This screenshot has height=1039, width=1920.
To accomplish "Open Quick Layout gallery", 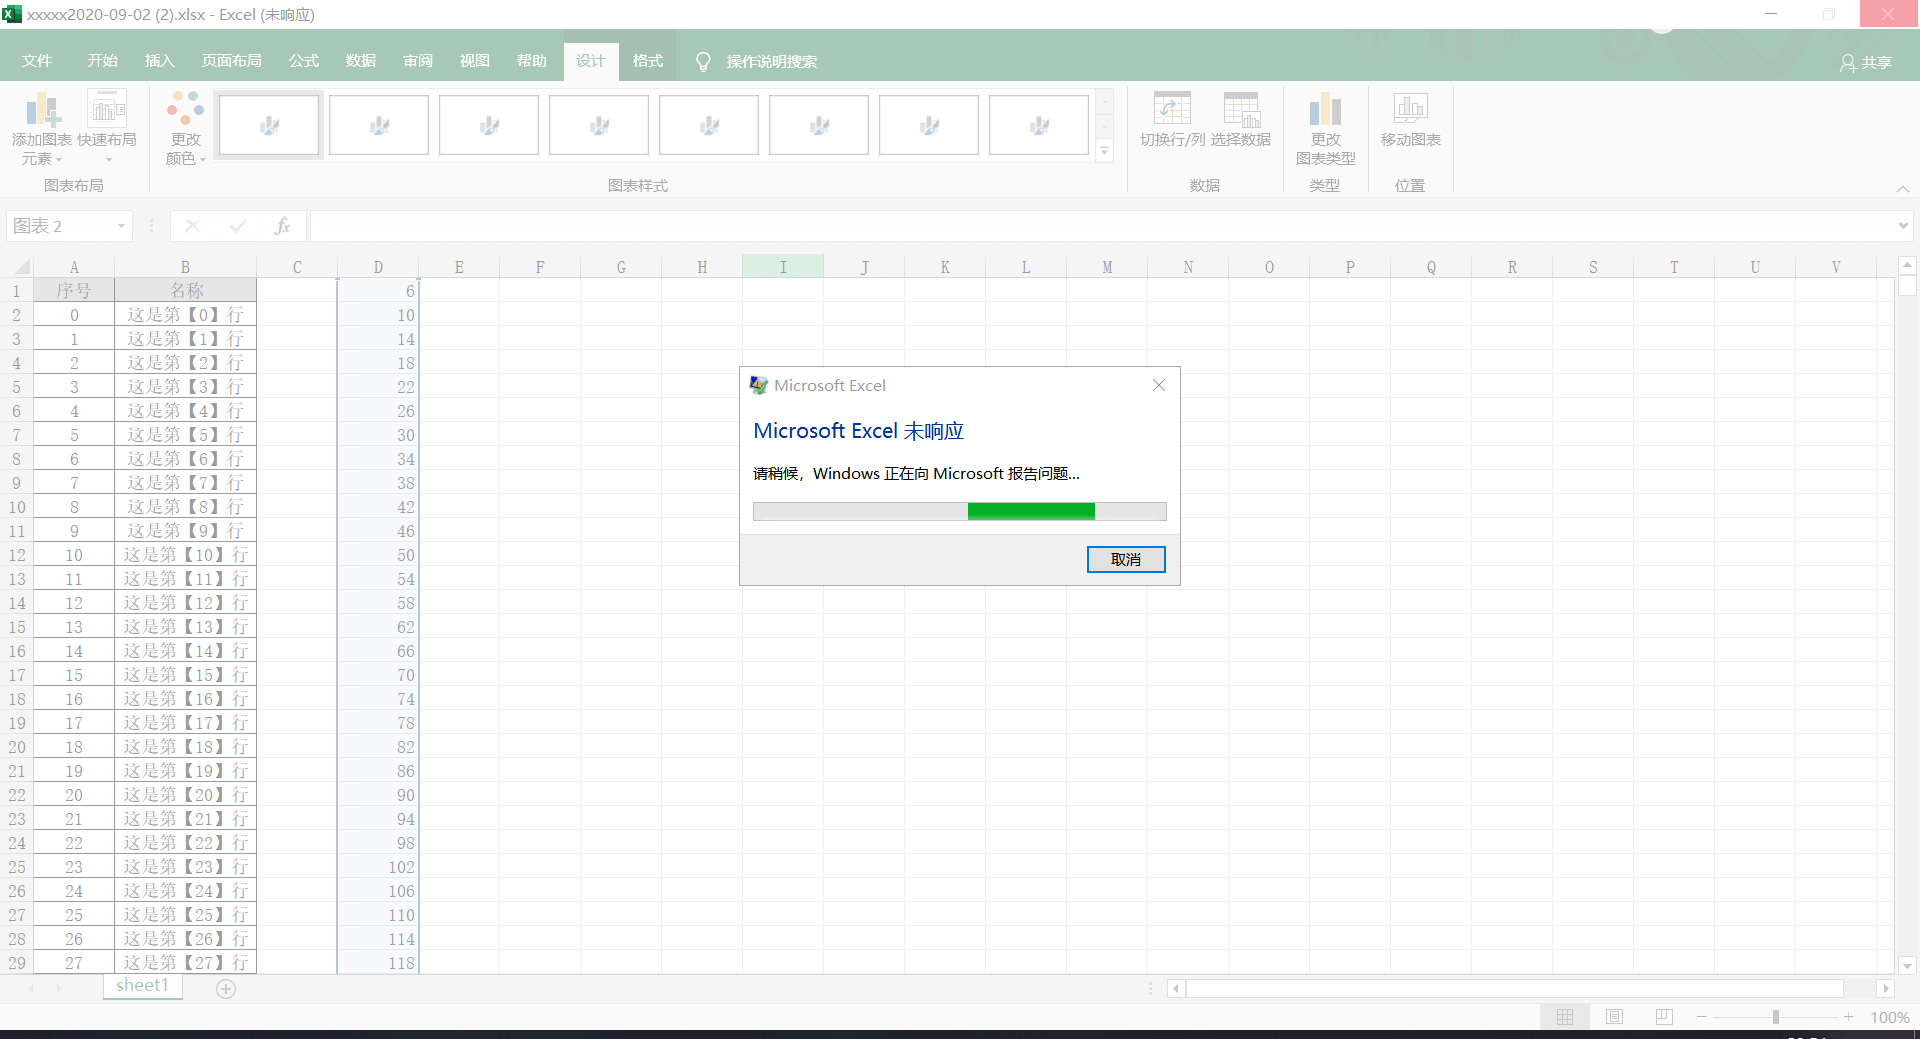I will click(x=107, y=128).
